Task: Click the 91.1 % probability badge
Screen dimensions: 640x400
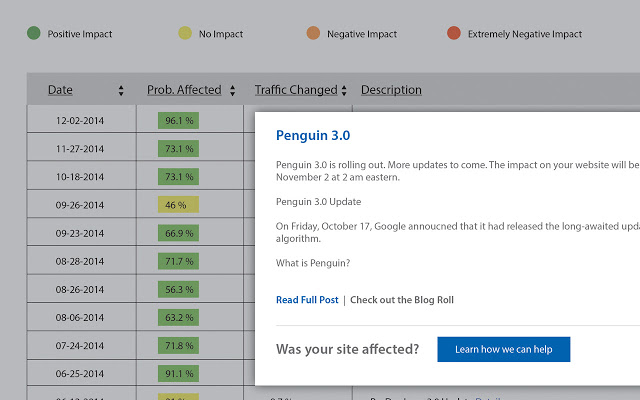Action: pos(179,374)
